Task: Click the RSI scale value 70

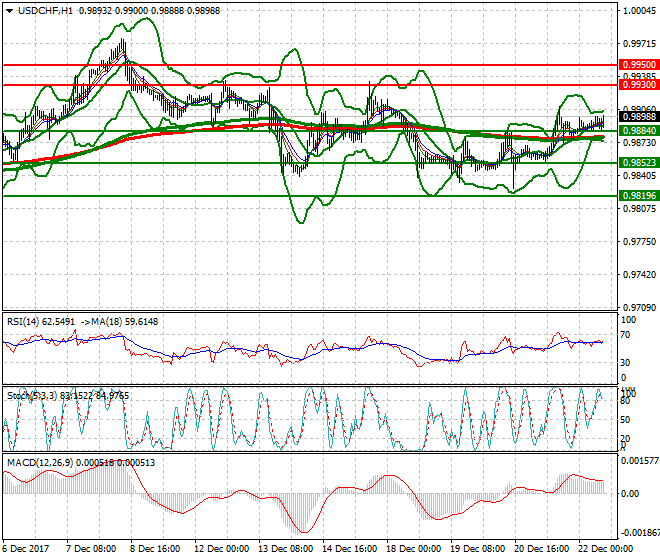Action: click(x=625, y=335)
